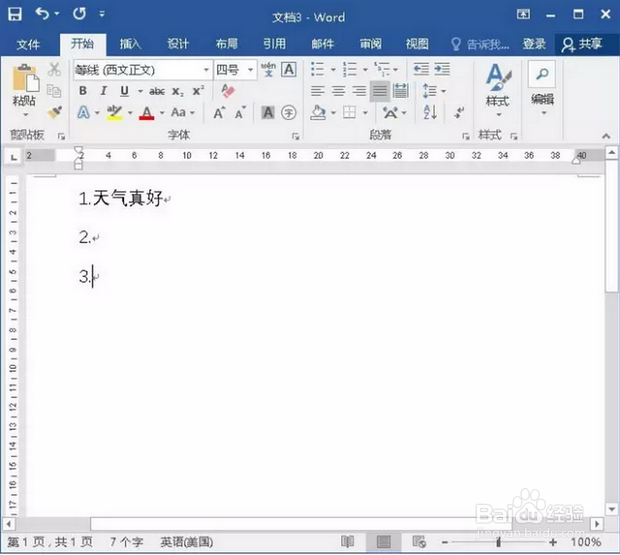The height and width of the screenshot is (555, 620).
Task: Apply bullet list
Action: (x=318, y=69)
